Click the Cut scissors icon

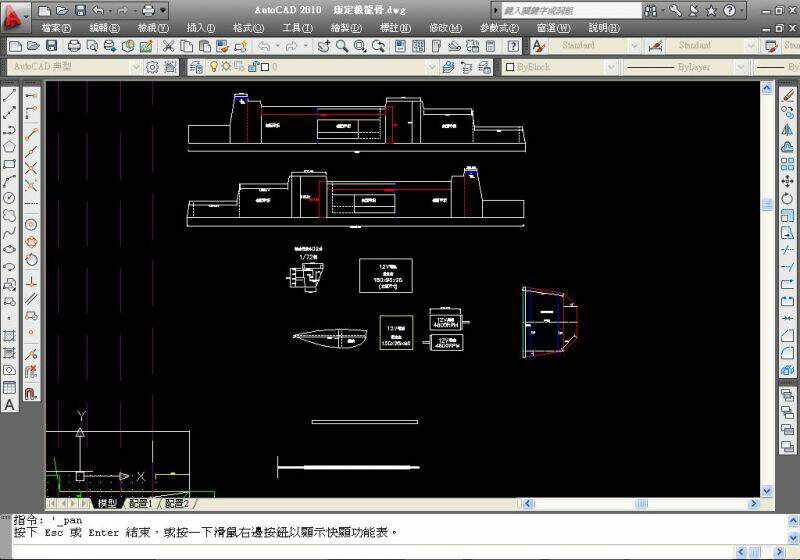pyautogui.click(x=169, y=46)
